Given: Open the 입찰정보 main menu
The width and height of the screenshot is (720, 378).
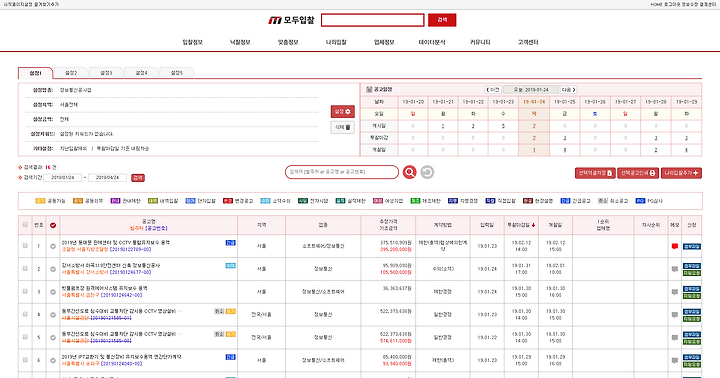Looking at the screenshot, I should pos(192,42).
